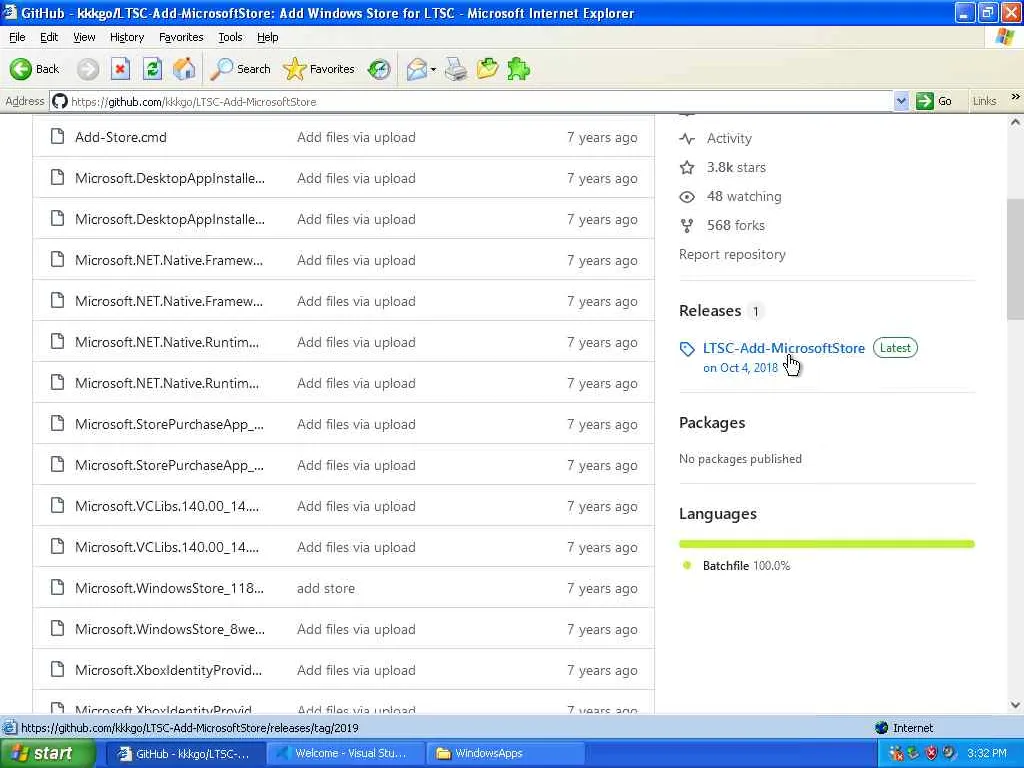This screenshot has height=768, width=1024.
Task: Click the folder toolbar icon
Action: click(487, 69)
